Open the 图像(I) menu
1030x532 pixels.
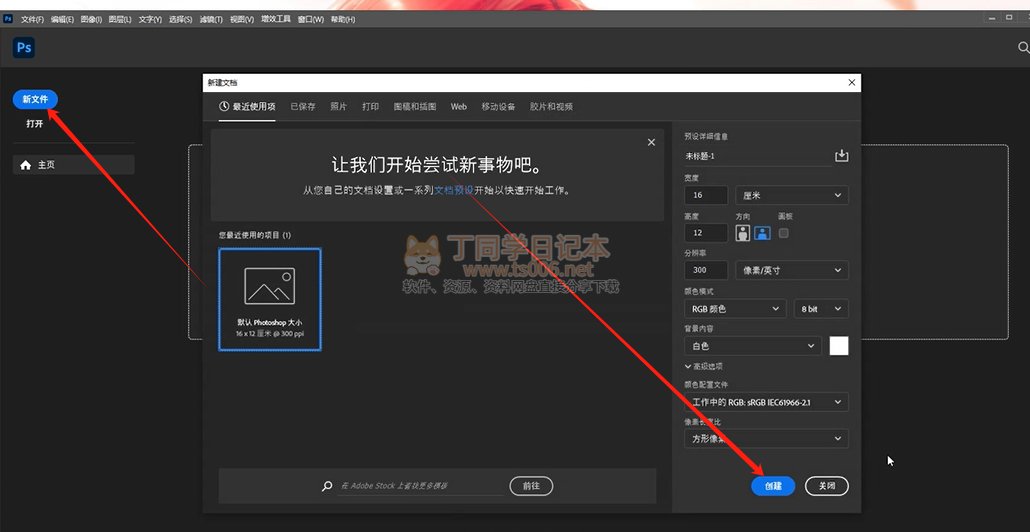click(x=91, y=20)
